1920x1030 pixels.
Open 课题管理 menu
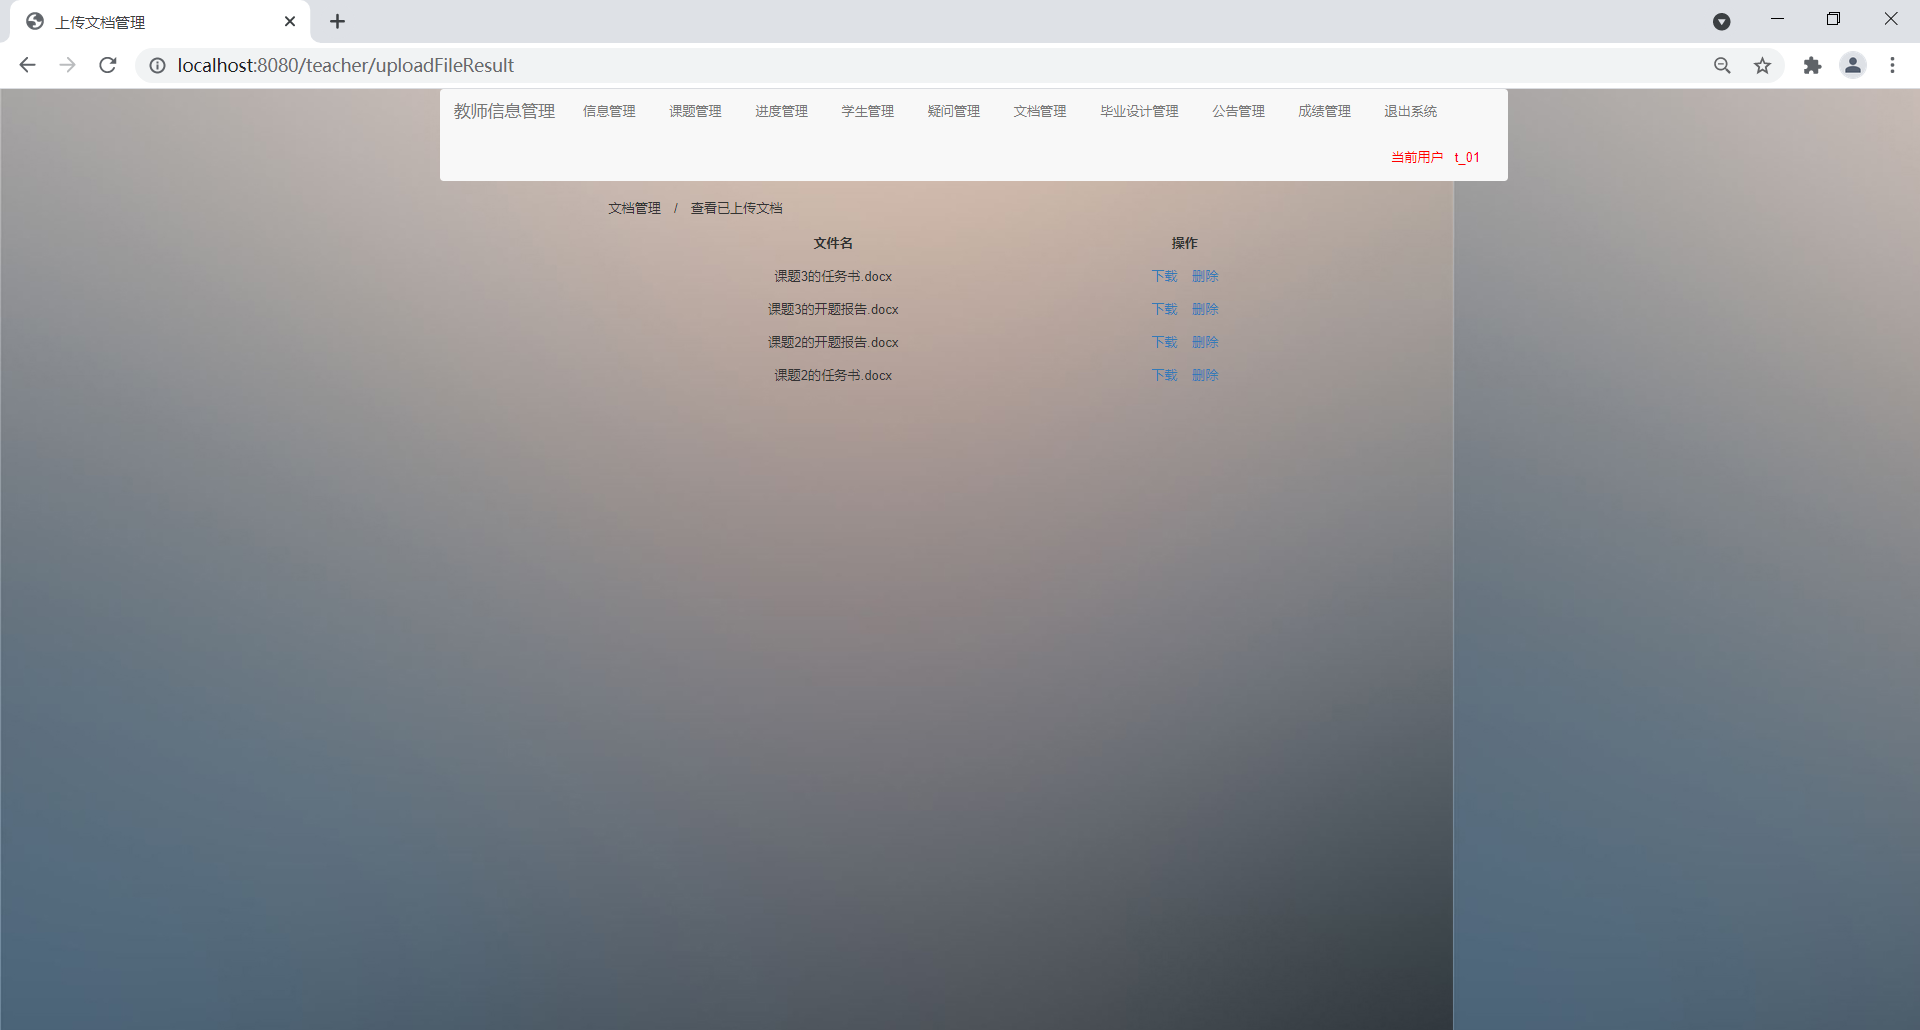click(695, 111)
